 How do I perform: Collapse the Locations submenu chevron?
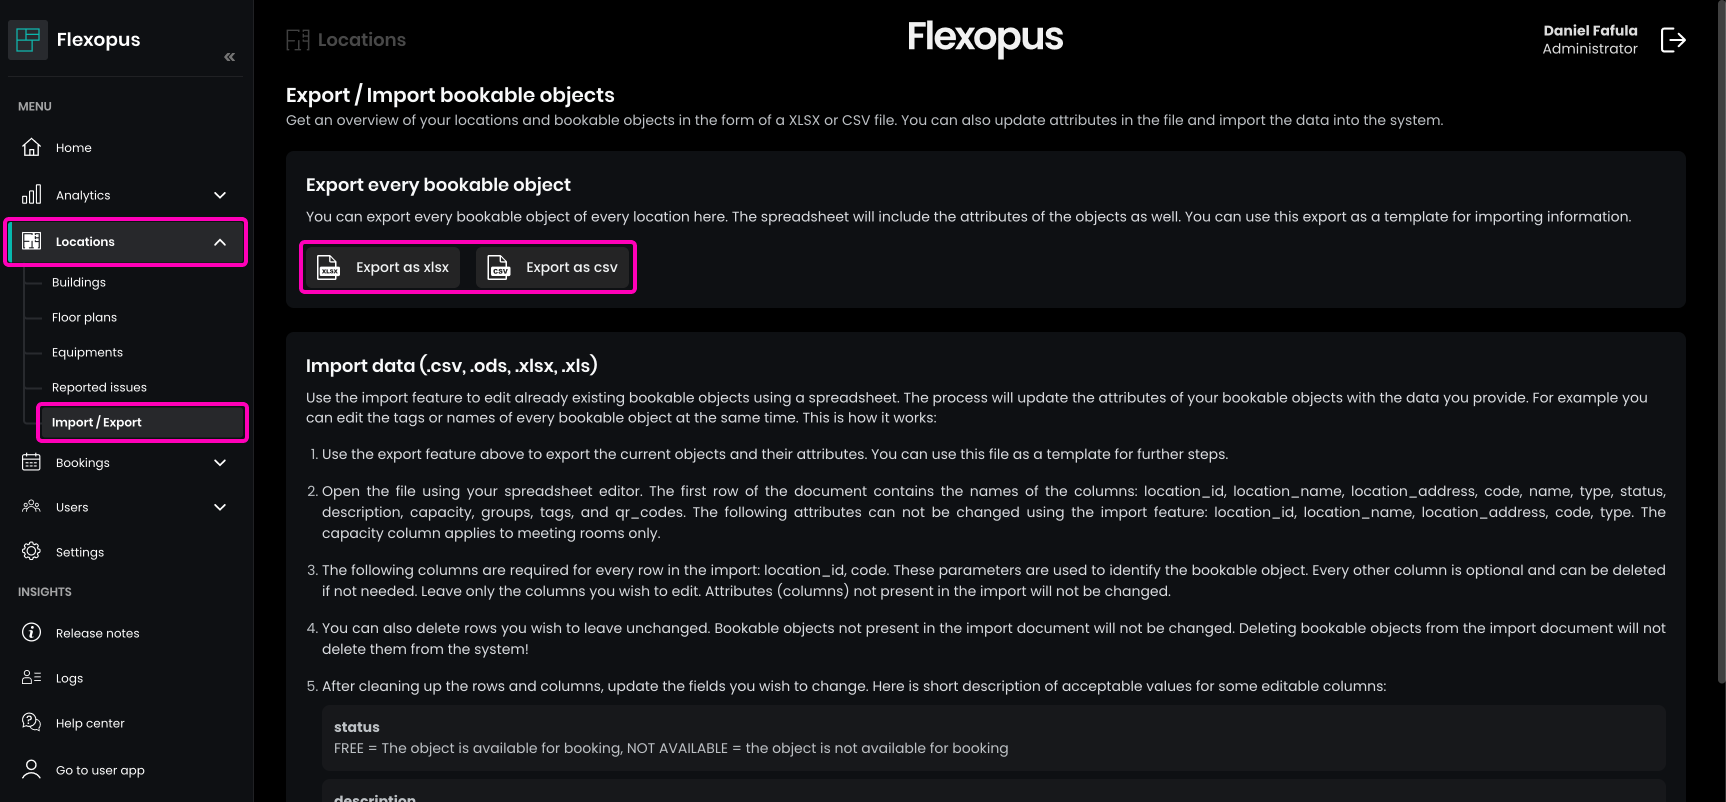pos(220,242)
